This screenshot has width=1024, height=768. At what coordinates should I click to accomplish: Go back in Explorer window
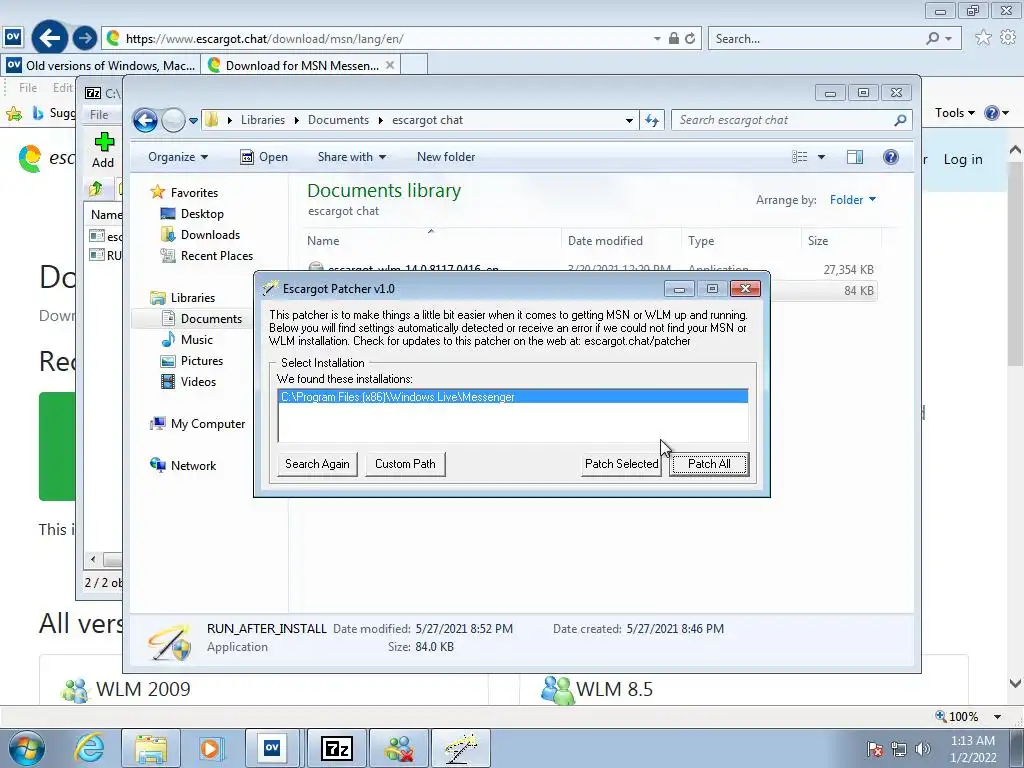(x=145, y=120)
